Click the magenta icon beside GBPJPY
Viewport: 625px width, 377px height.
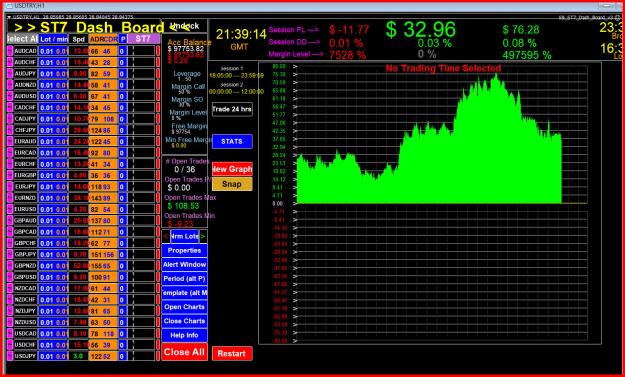coord(10,254)
